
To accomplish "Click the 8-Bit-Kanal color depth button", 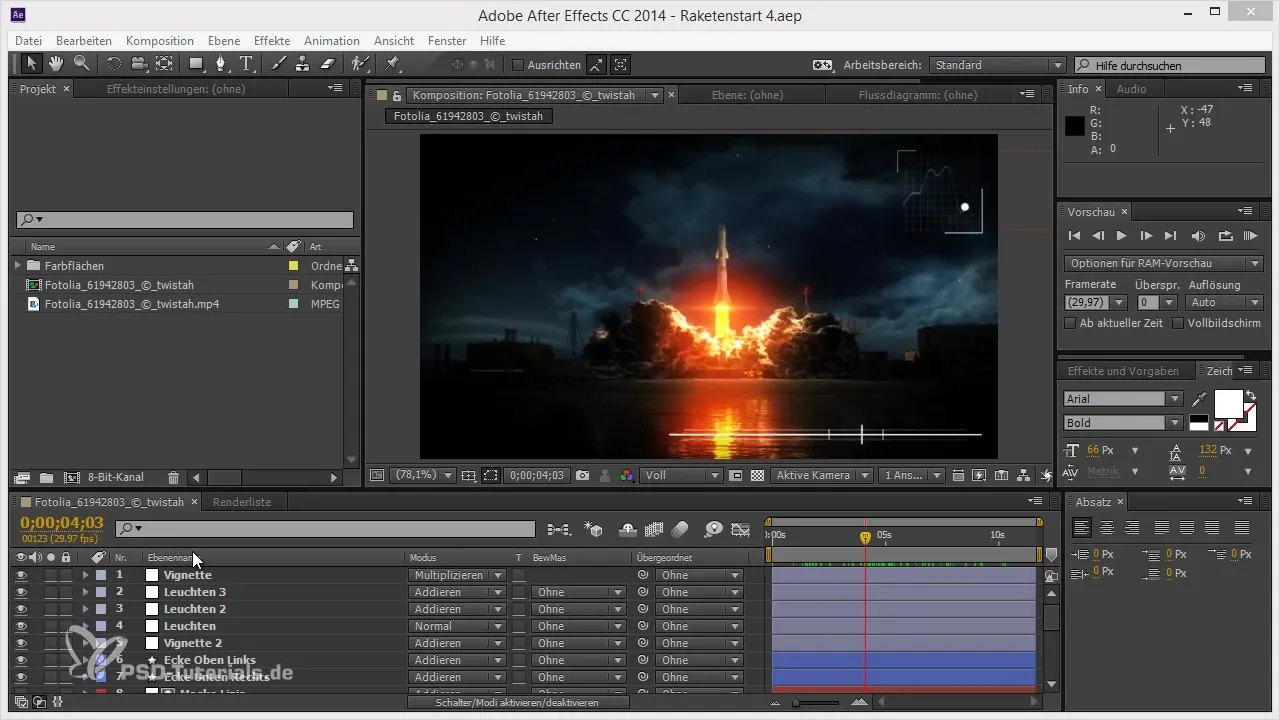I will (x=116, y=478).
